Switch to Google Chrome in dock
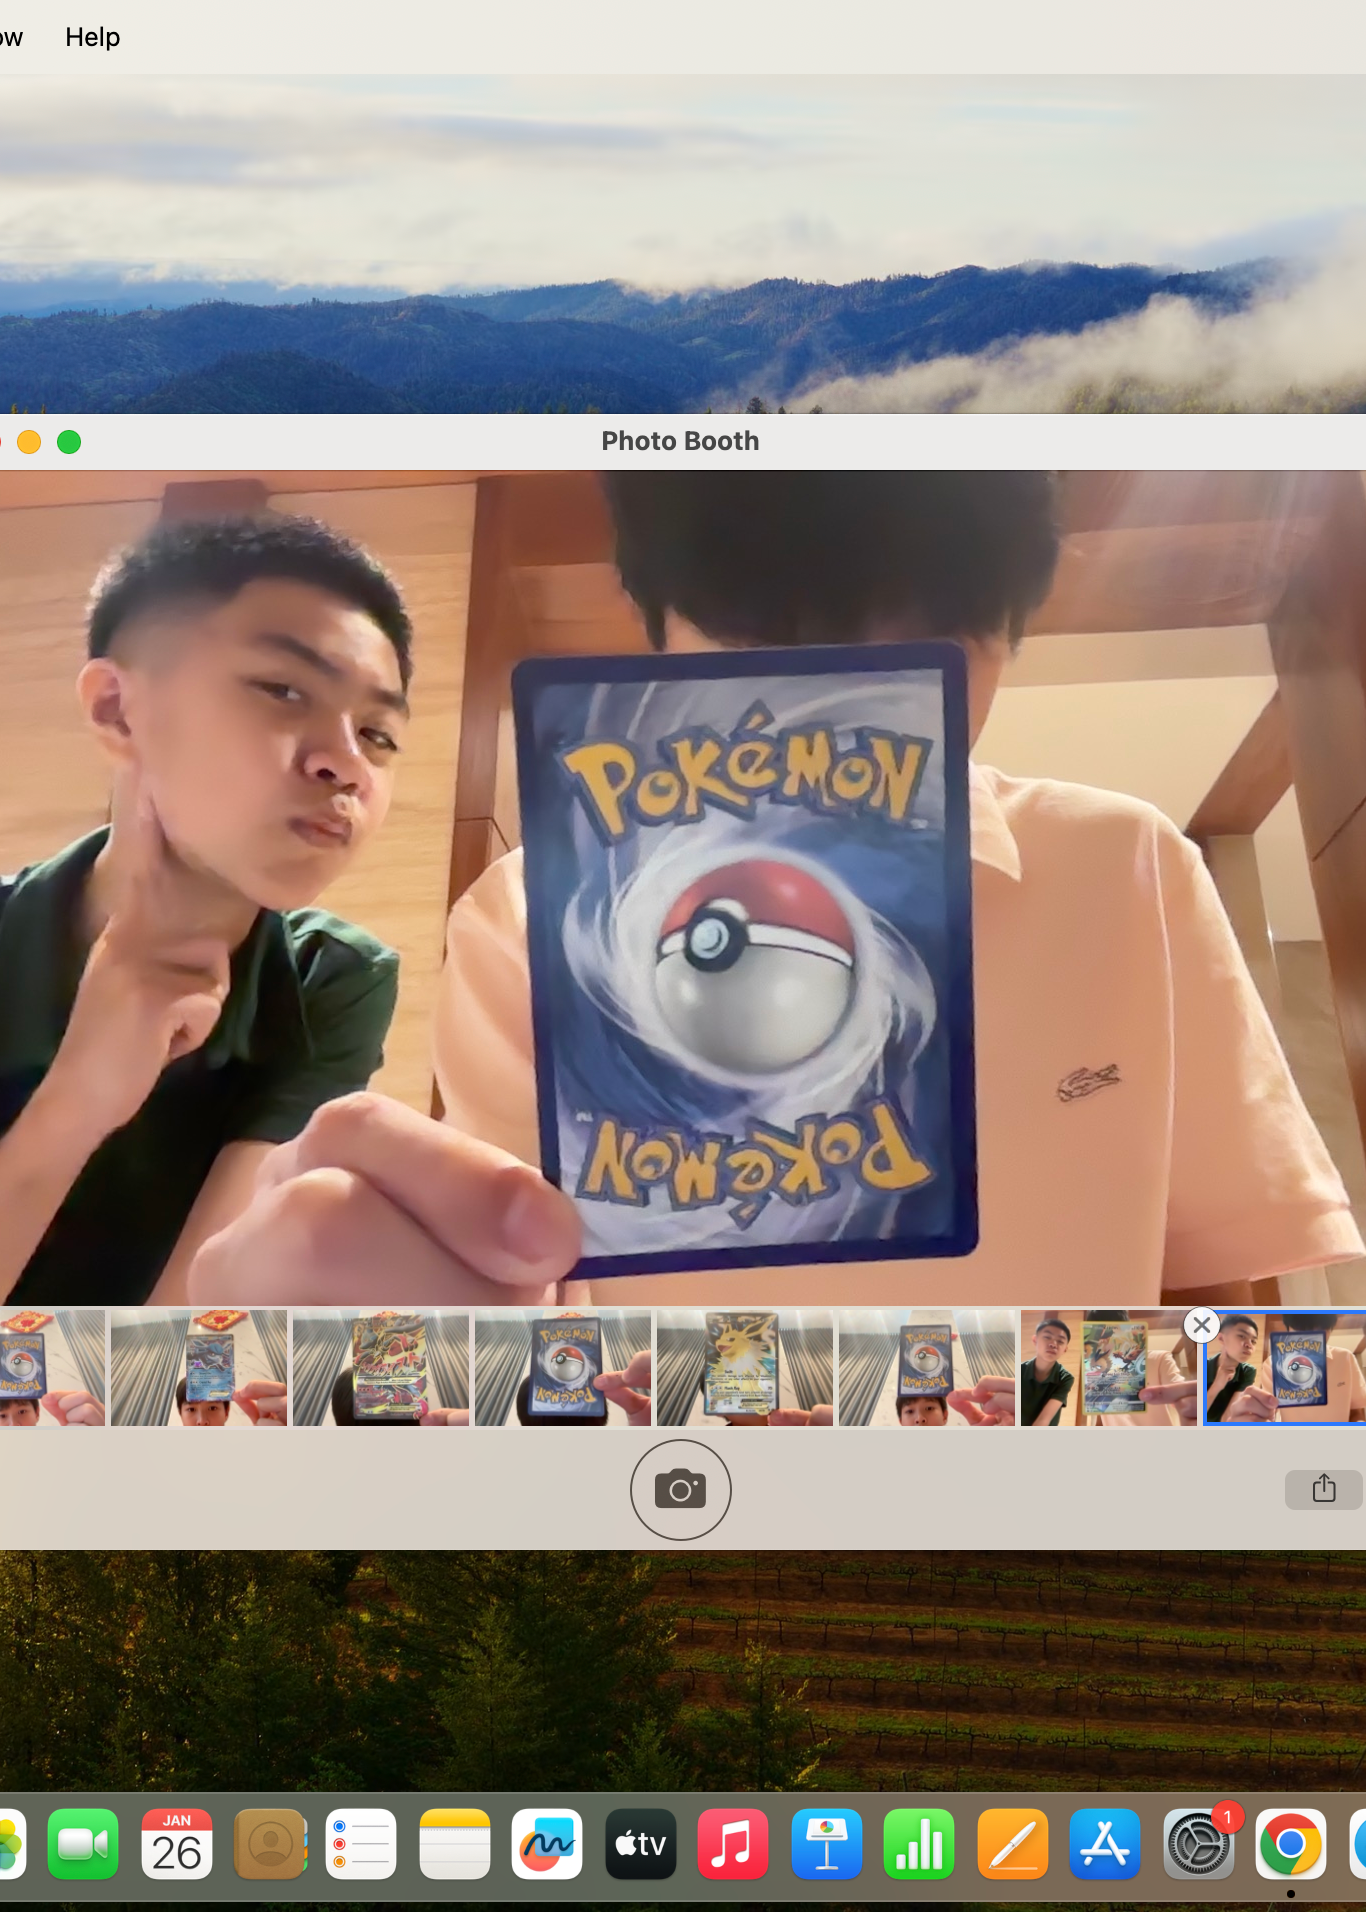1366x1912 pixels. (1290, 1844)
